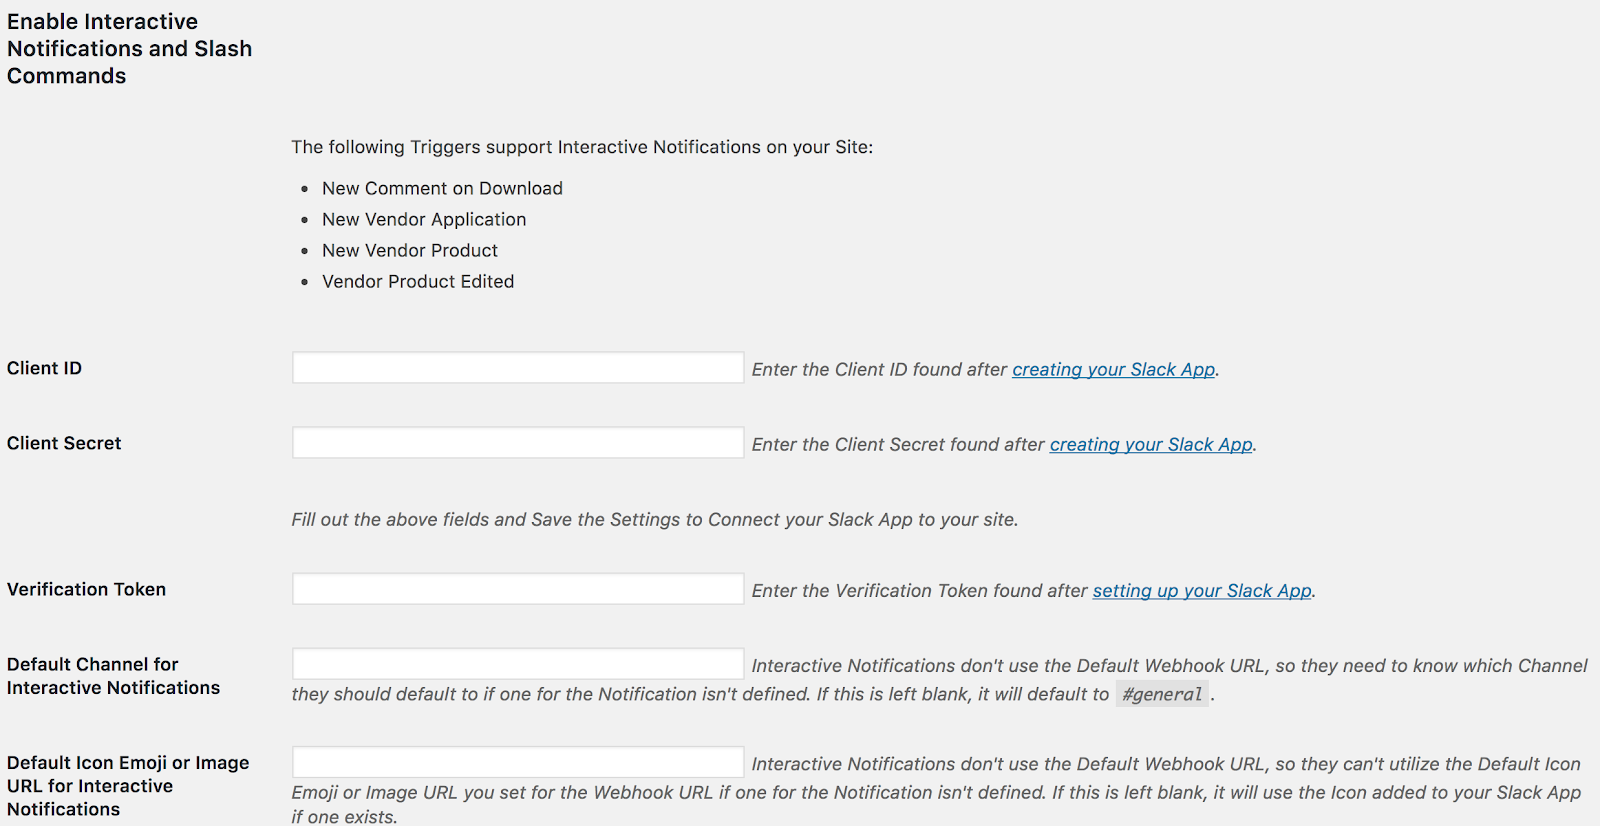
Task: Click the #general code snippet
Action: [1162, 694]
